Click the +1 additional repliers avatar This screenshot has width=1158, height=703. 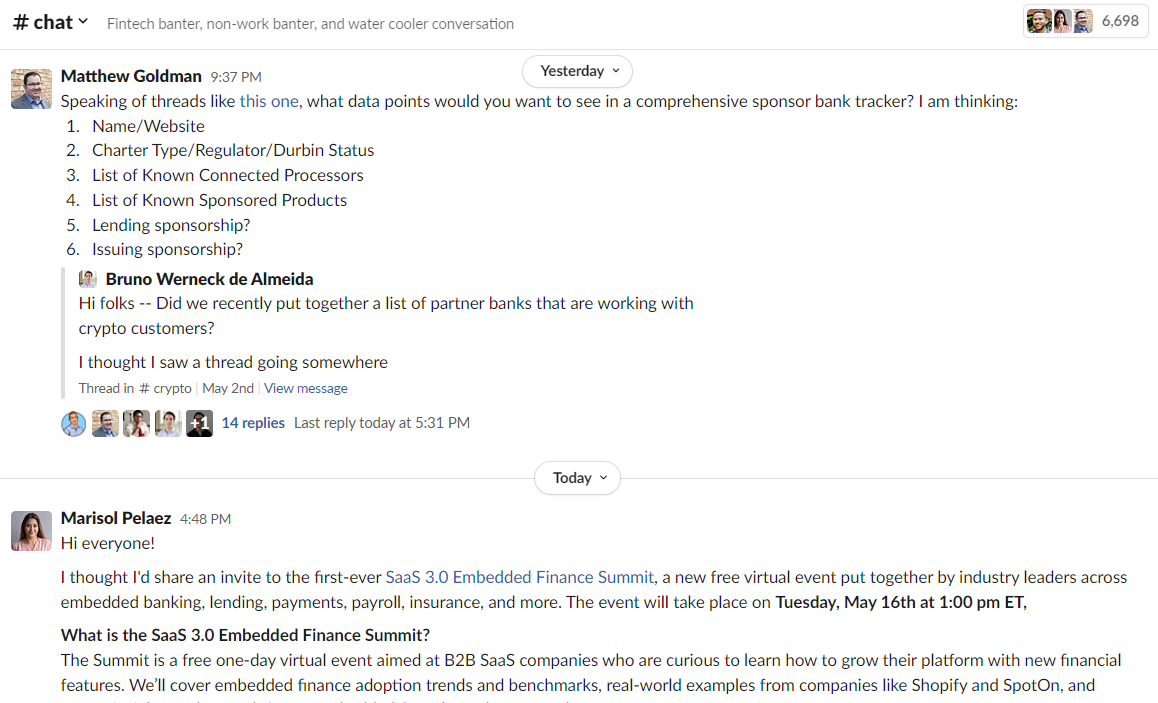click(x=199, y=423)
